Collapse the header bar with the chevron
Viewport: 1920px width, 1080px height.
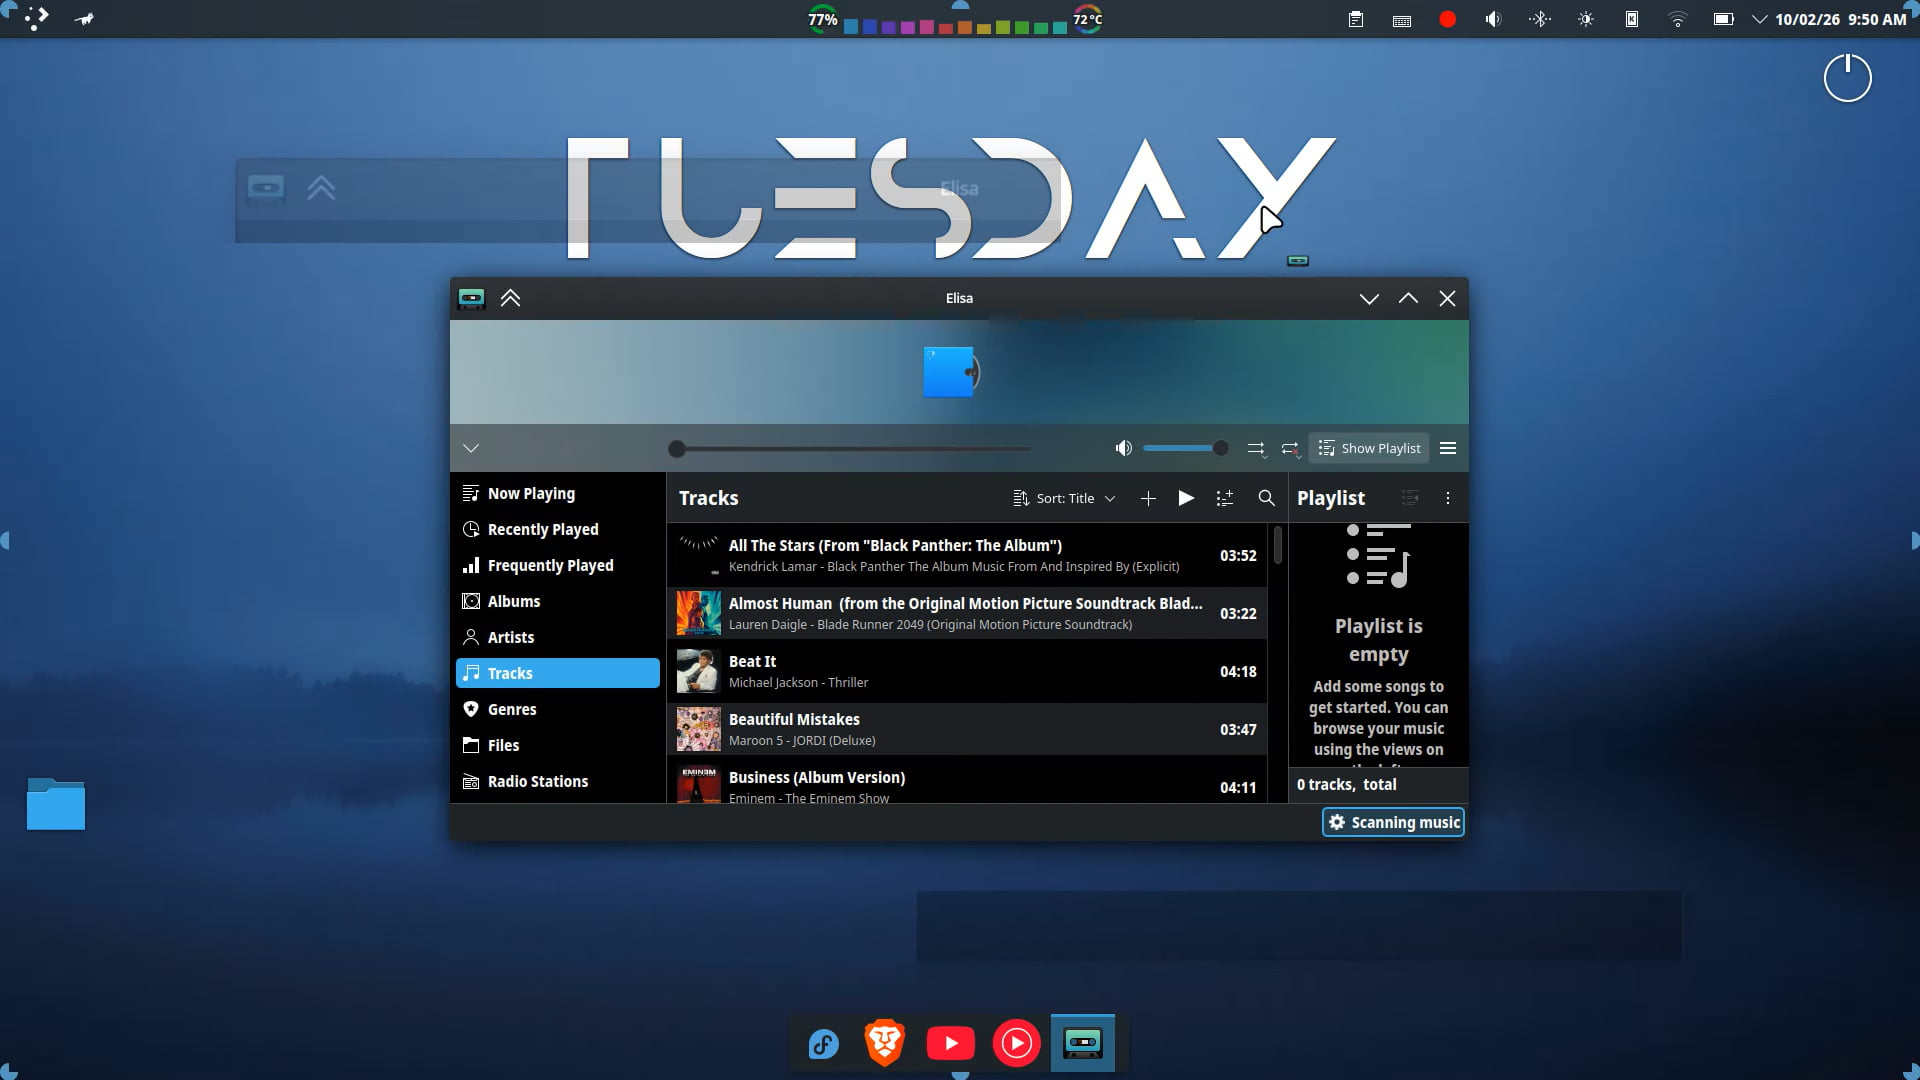(x=471, y=448)
